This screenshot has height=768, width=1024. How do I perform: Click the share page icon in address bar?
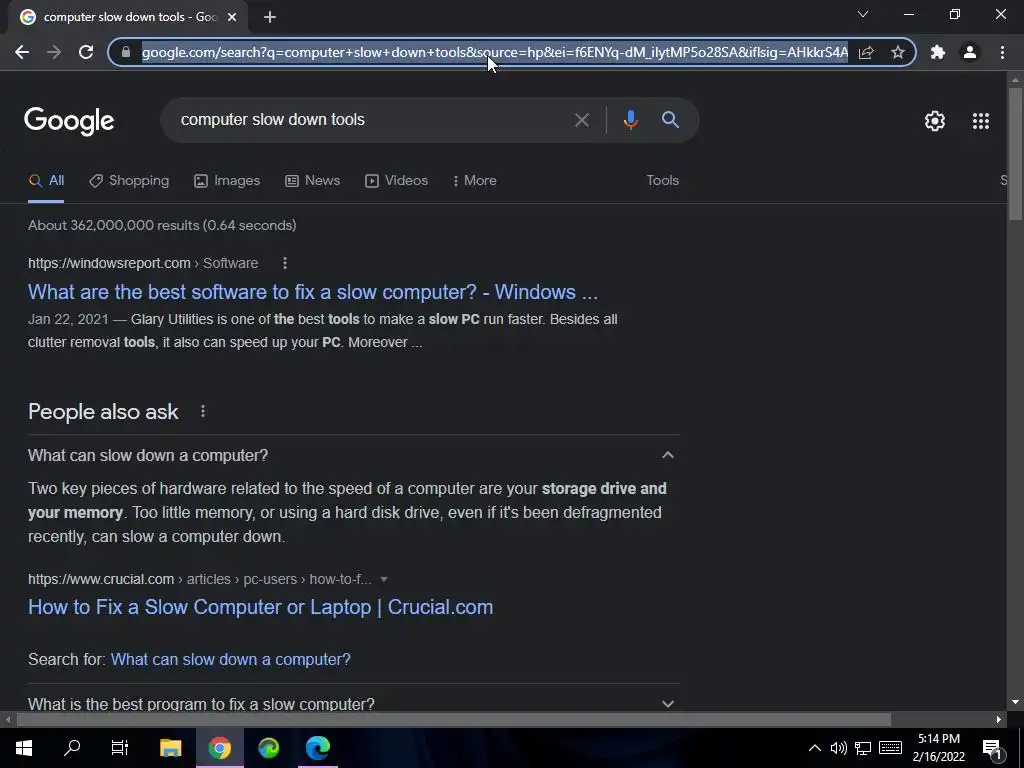tap(866, 52)
